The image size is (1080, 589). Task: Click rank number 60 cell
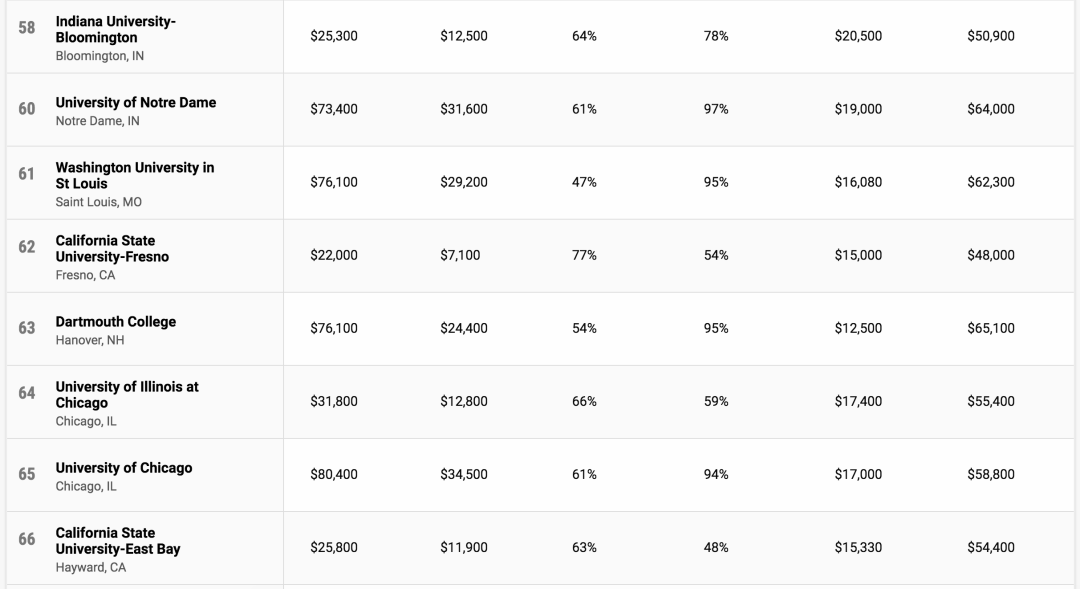pos(27,109)
